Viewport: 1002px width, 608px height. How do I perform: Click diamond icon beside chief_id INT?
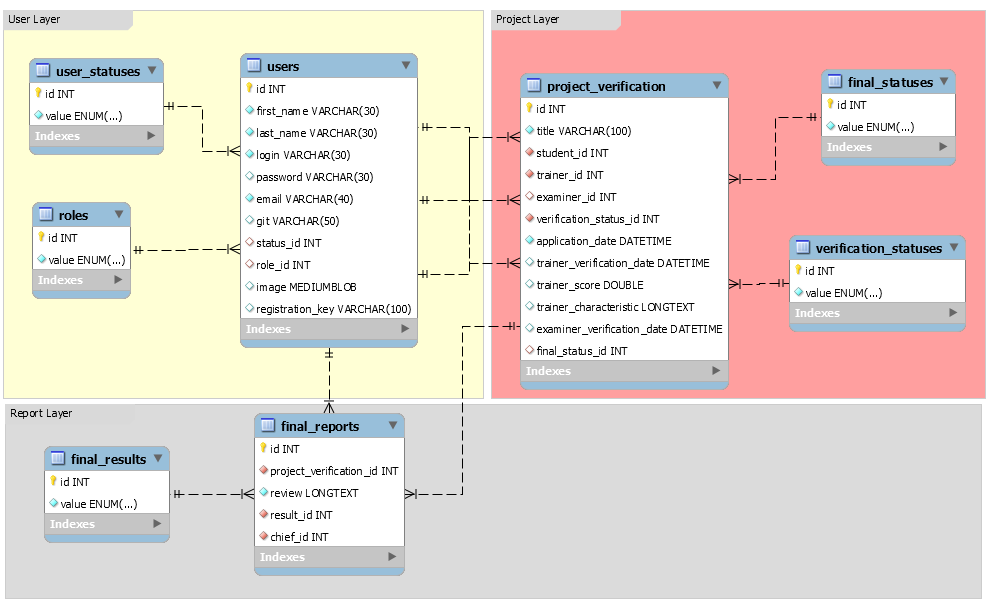point(263,536)
